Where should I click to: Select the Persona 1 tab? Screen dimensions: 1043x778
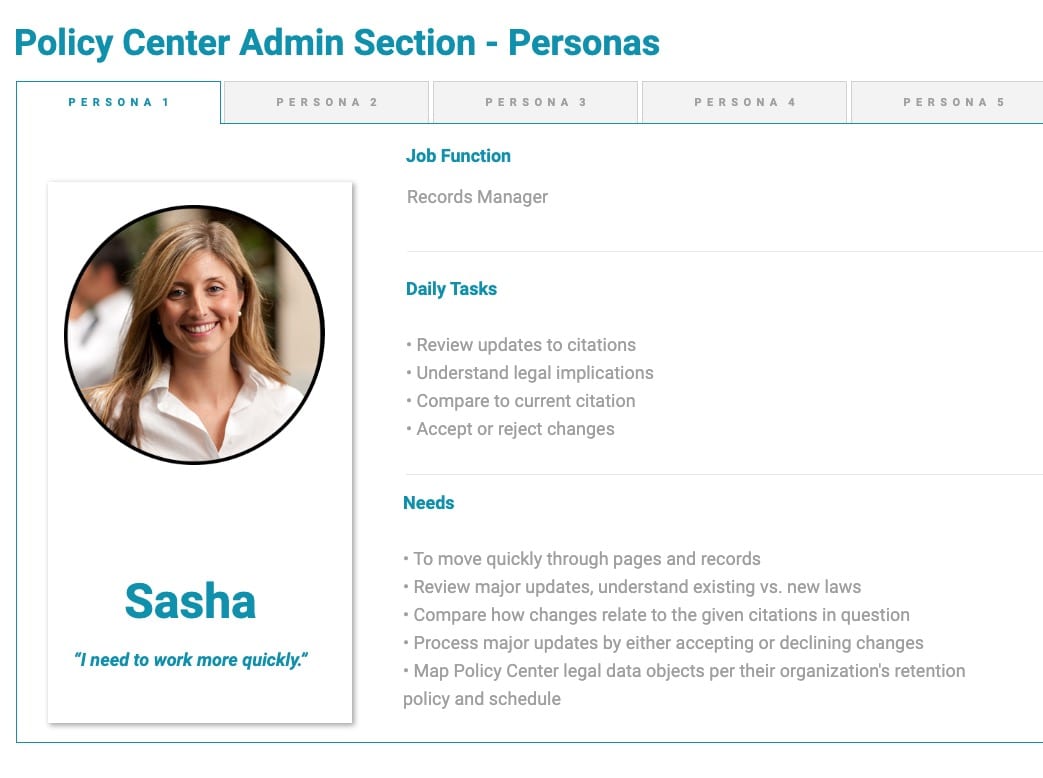(118, 102)
